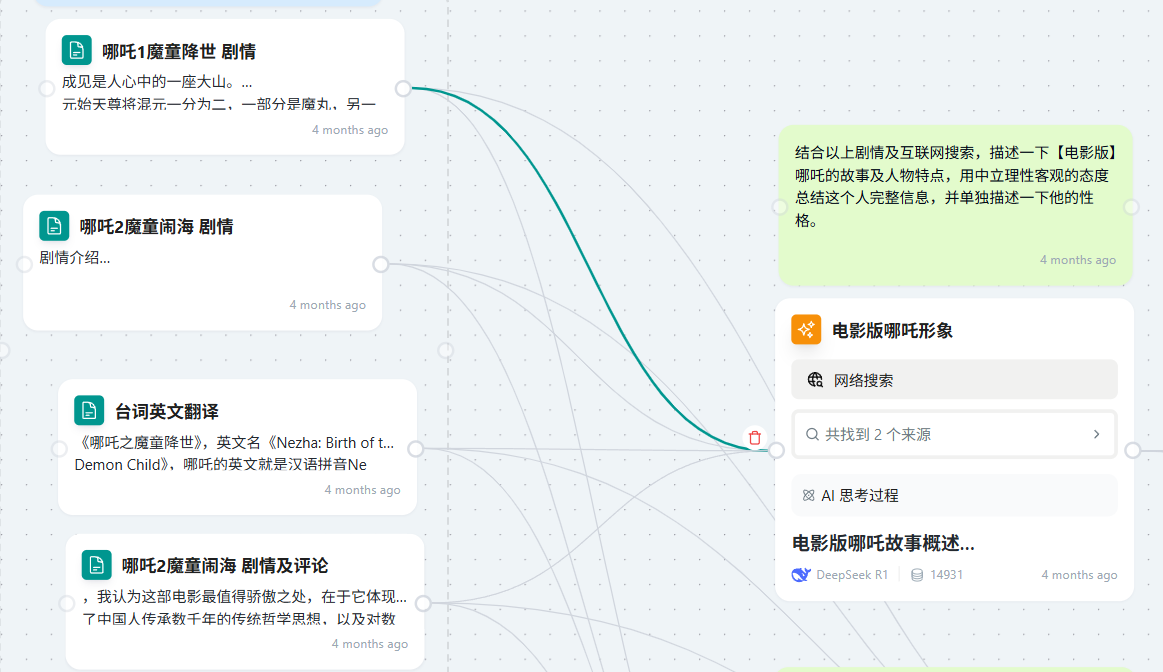Click the document icon of 哪吒2魔童闹海 剧情及评论 card
Image resolution: width=1163 pixels, height=672 pixels.
pyautogui.click(x=96, y=564)
